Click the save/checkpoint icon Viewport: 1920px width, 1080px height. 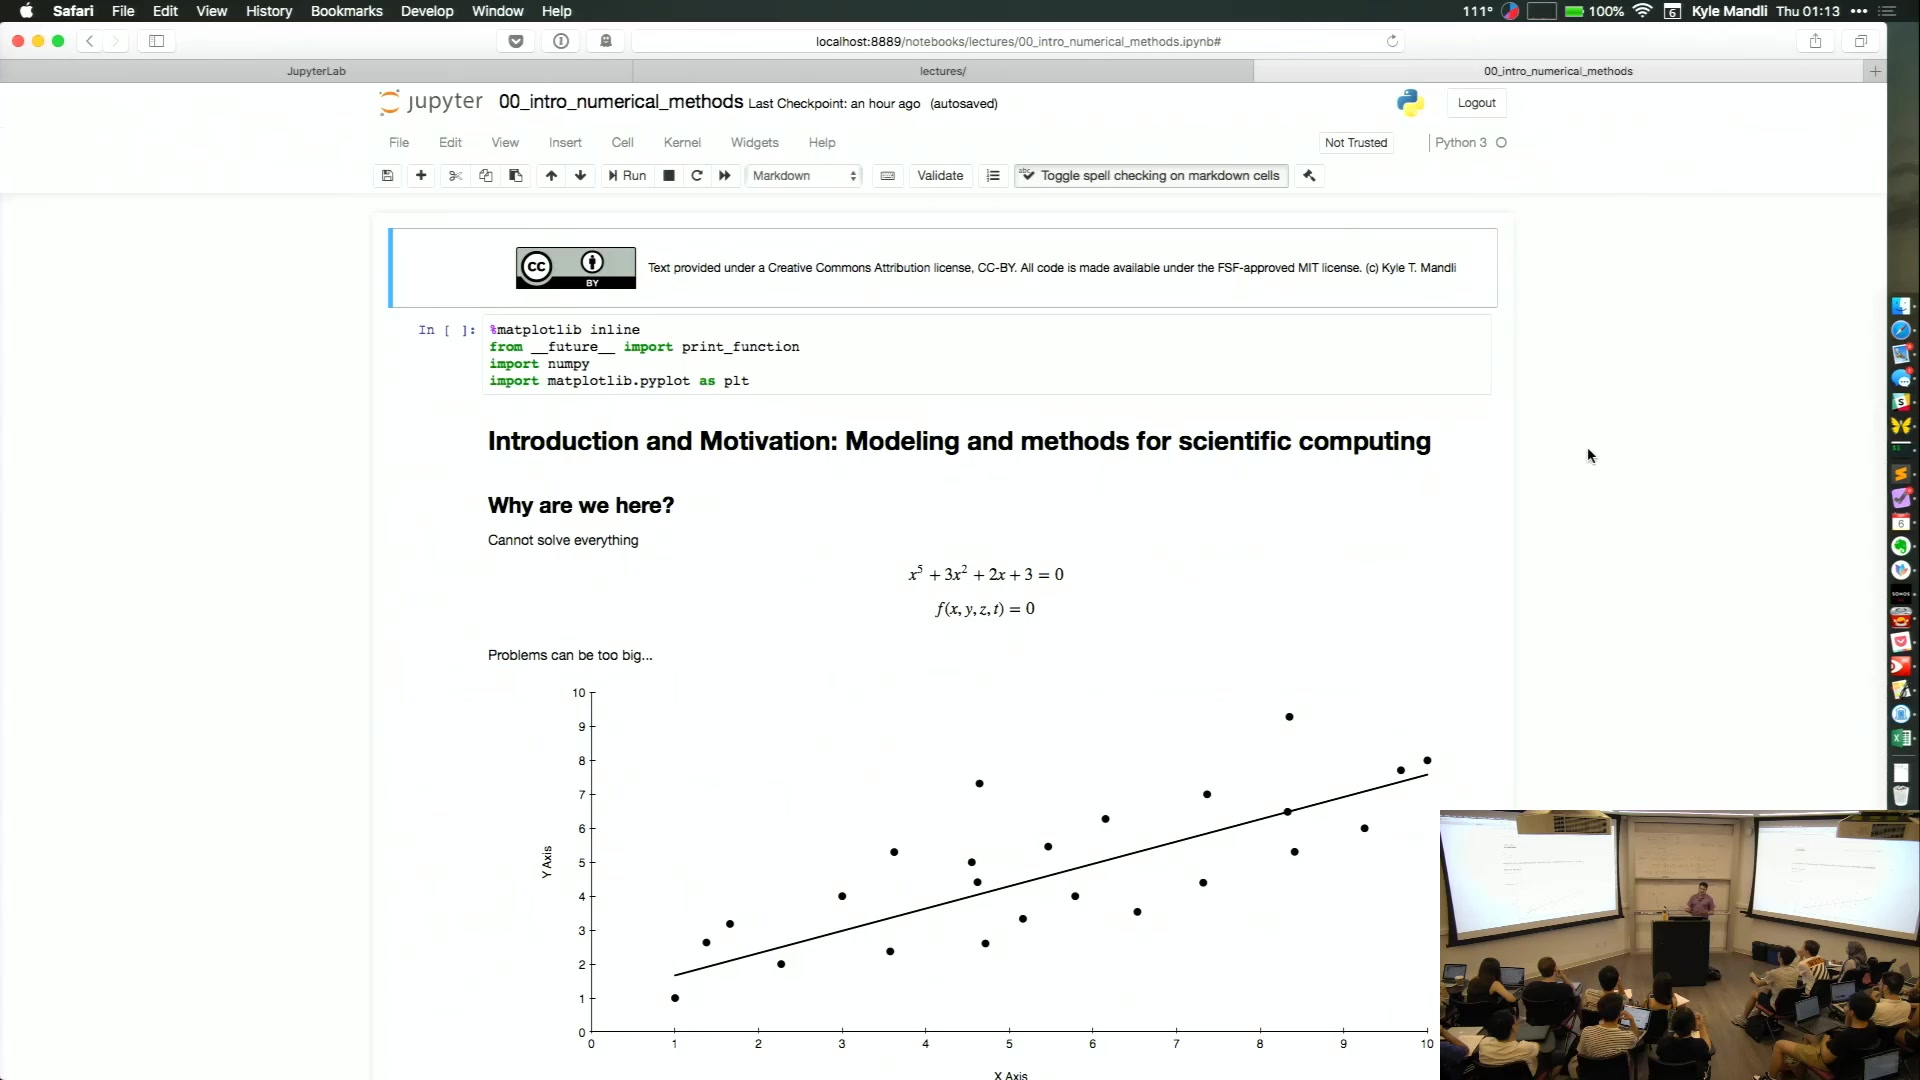pyautogui.click(x=386, y=175)
